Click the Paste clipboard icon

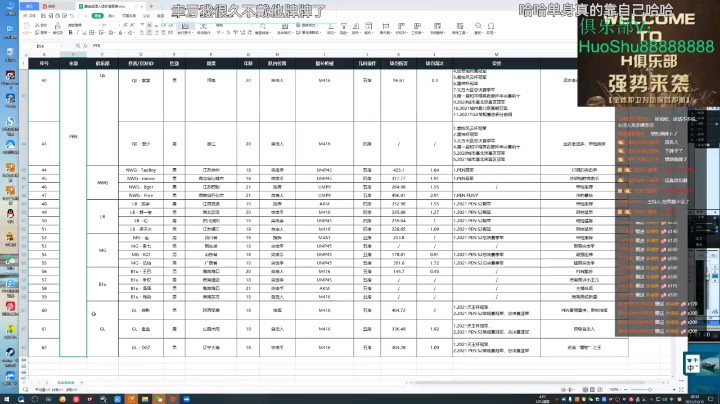[27, 26]
